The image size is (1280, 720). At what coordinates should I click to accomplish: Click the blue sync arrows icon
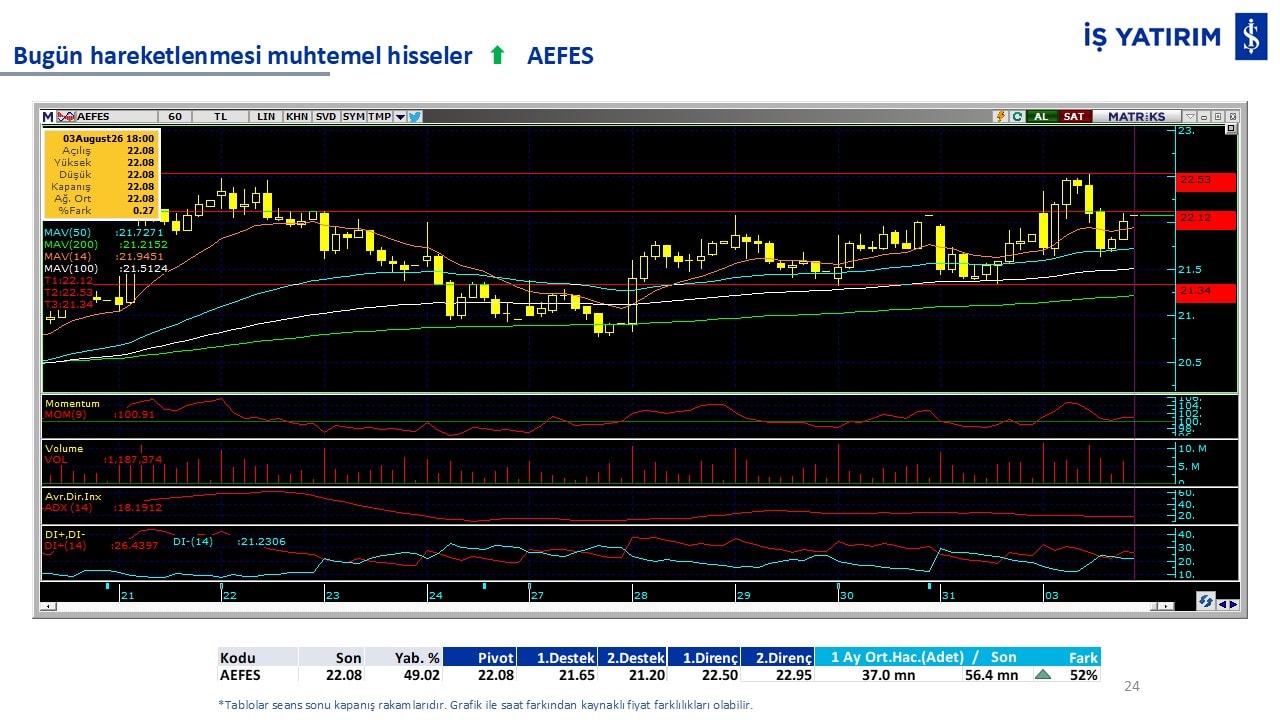point(1206,601)
